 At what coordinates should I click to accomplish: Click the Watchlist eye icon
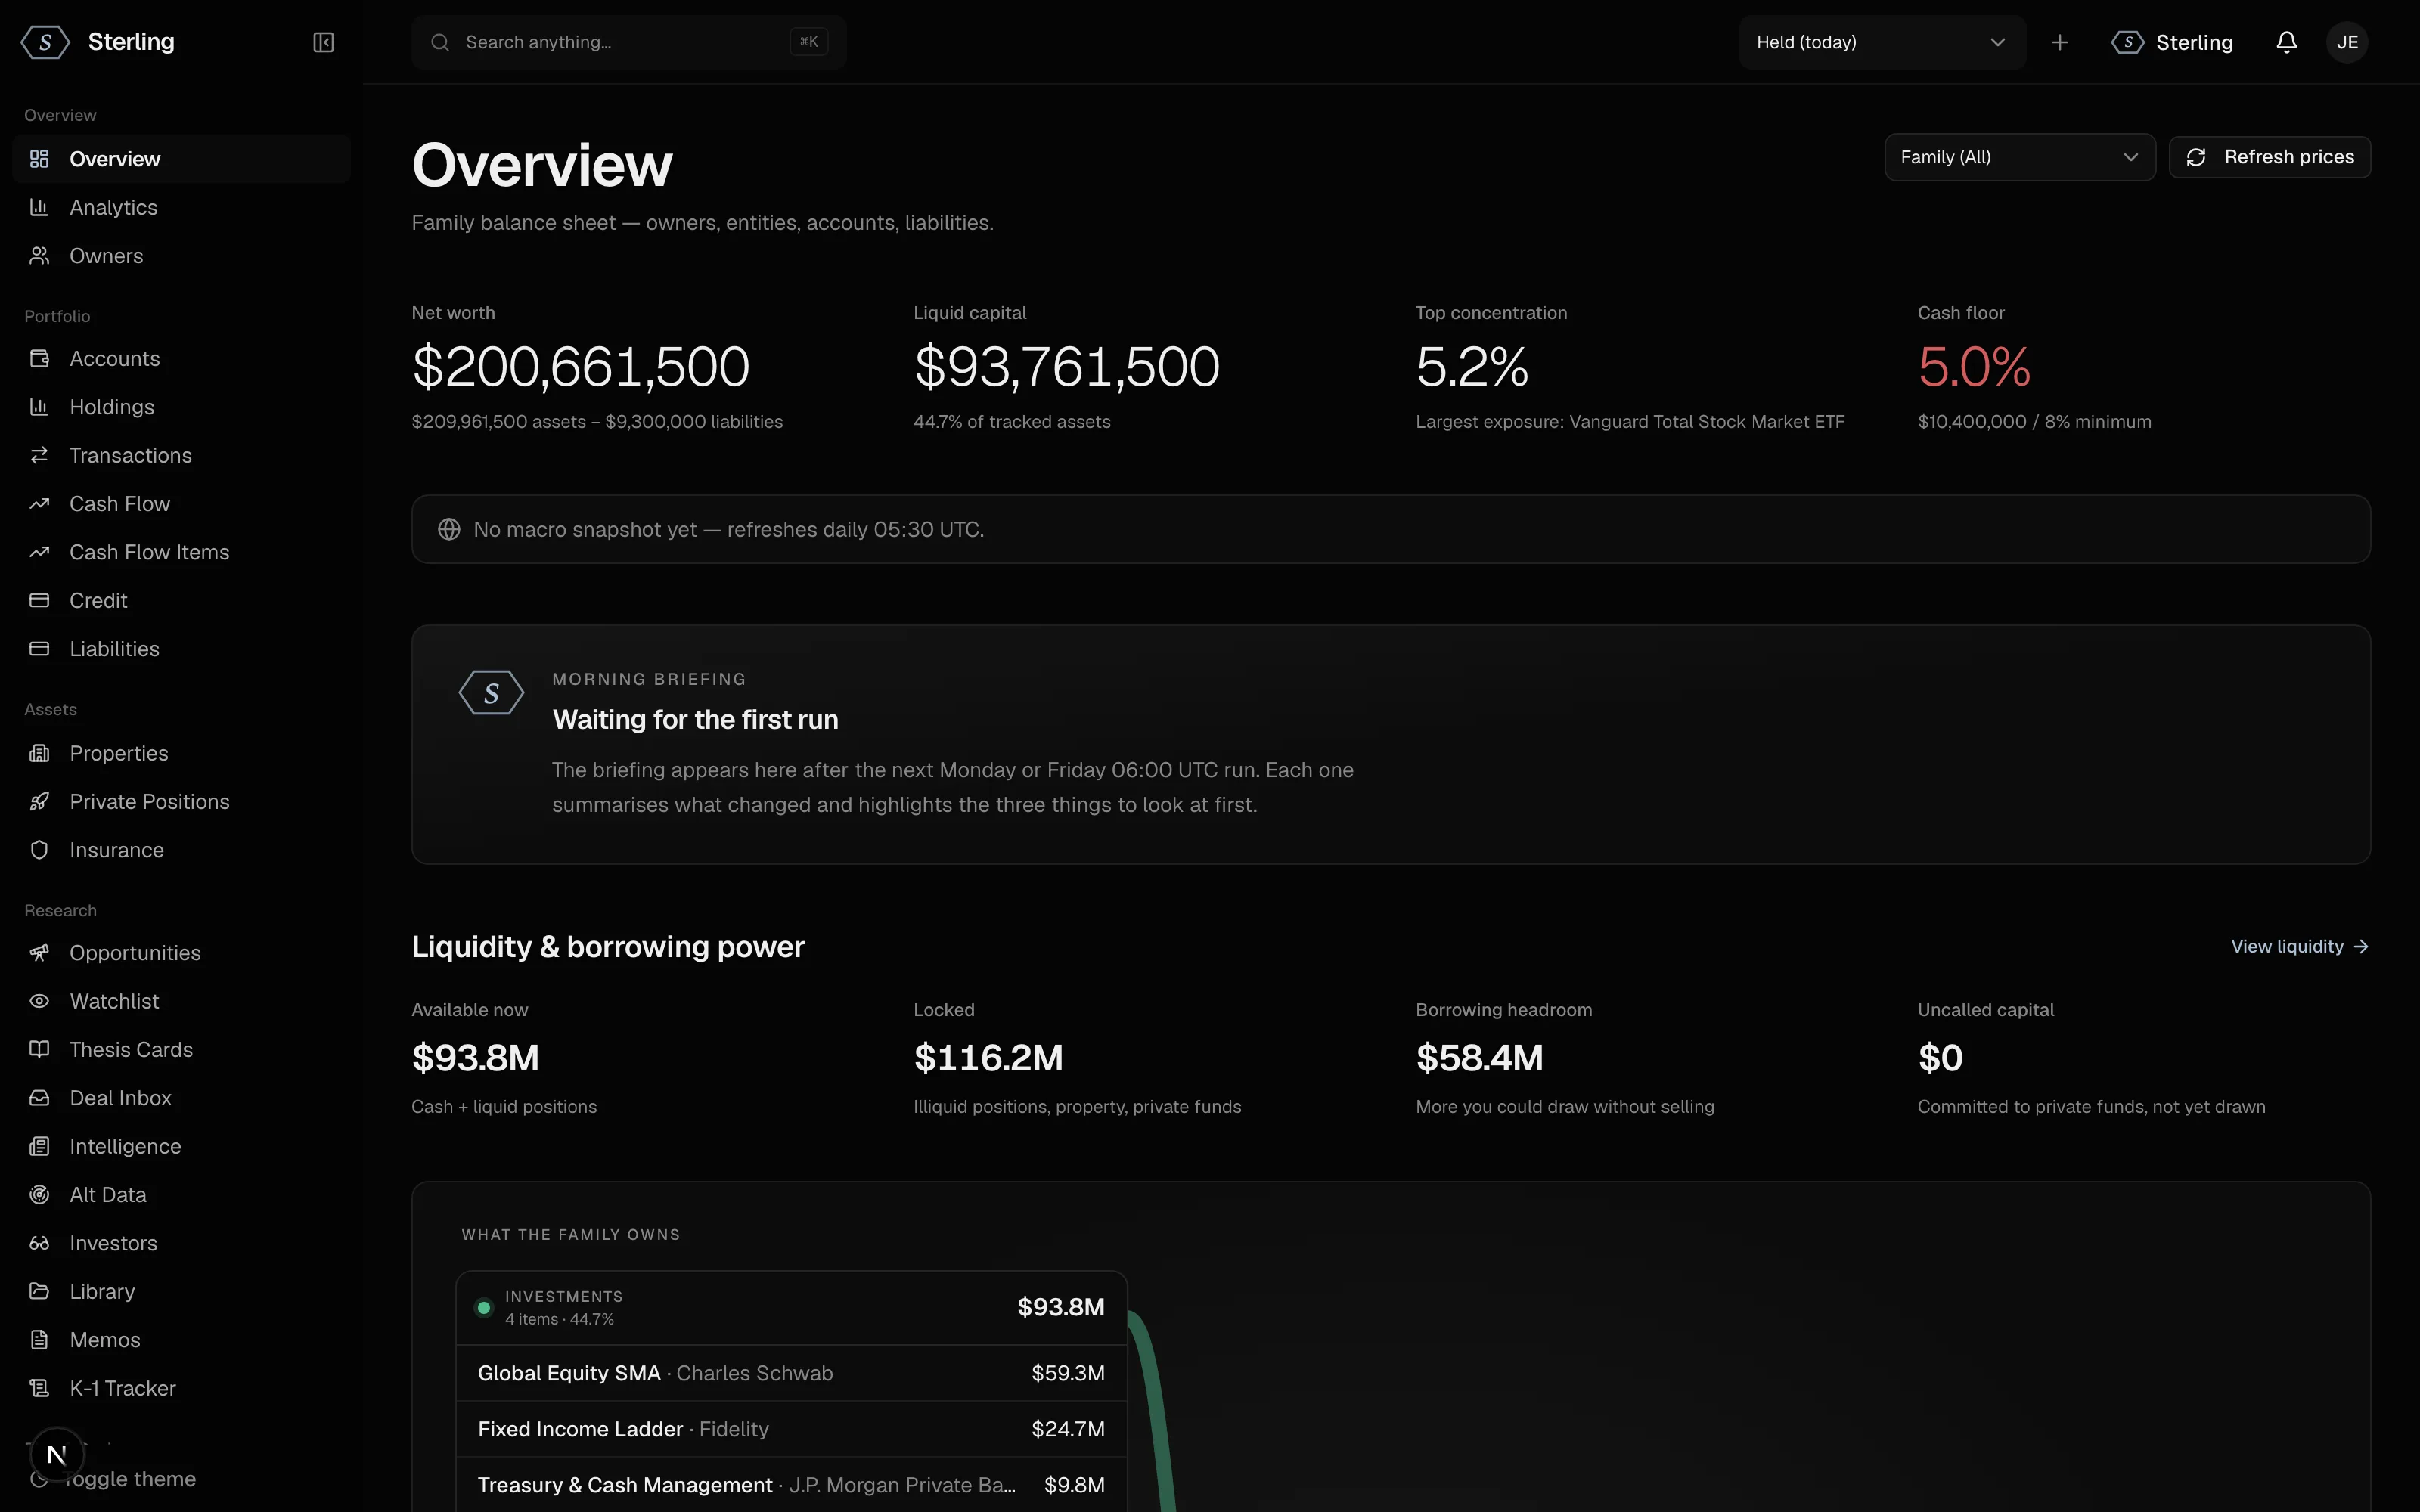coord(39,1001)
